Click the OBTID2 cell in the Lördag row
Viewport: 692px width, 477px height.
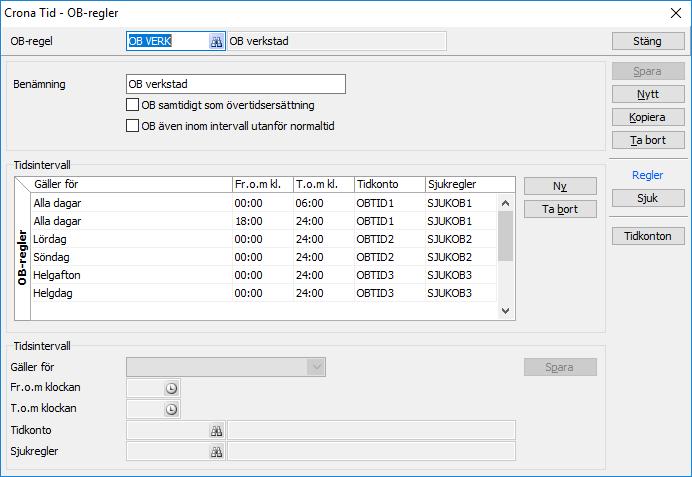390,239
